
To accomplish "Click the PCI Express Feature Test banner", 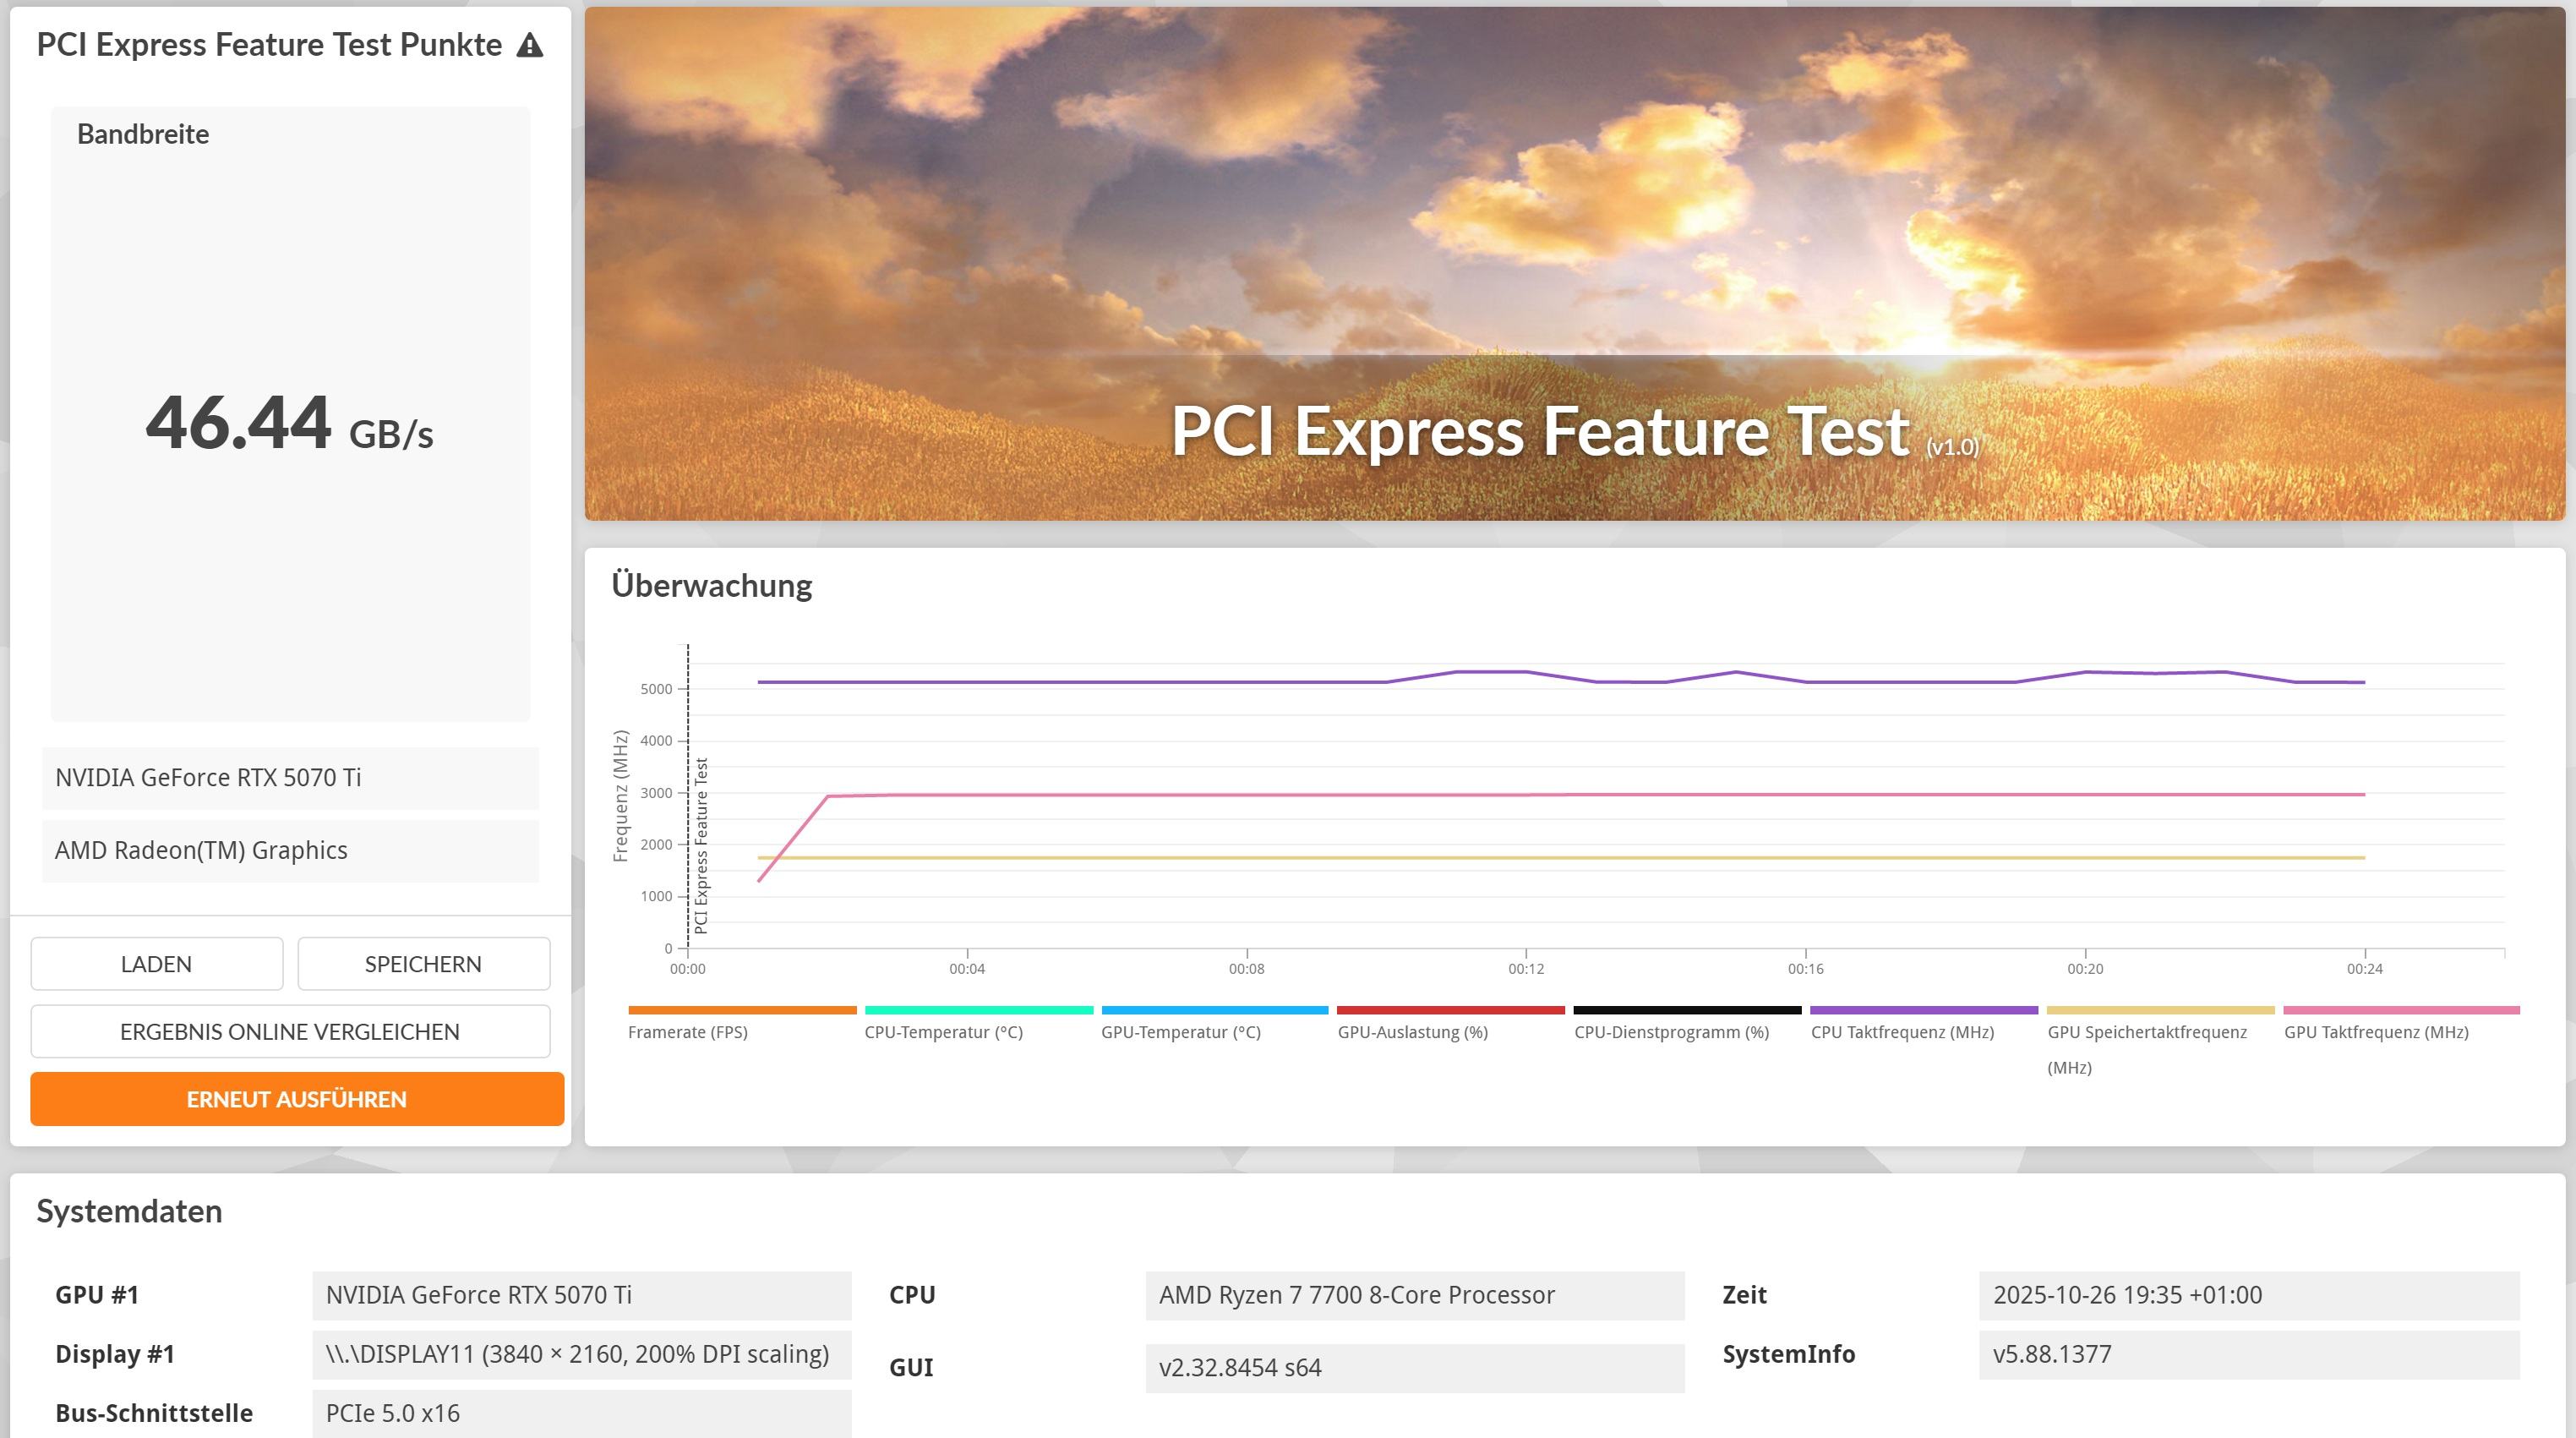I will click(x=1574, y=264).
